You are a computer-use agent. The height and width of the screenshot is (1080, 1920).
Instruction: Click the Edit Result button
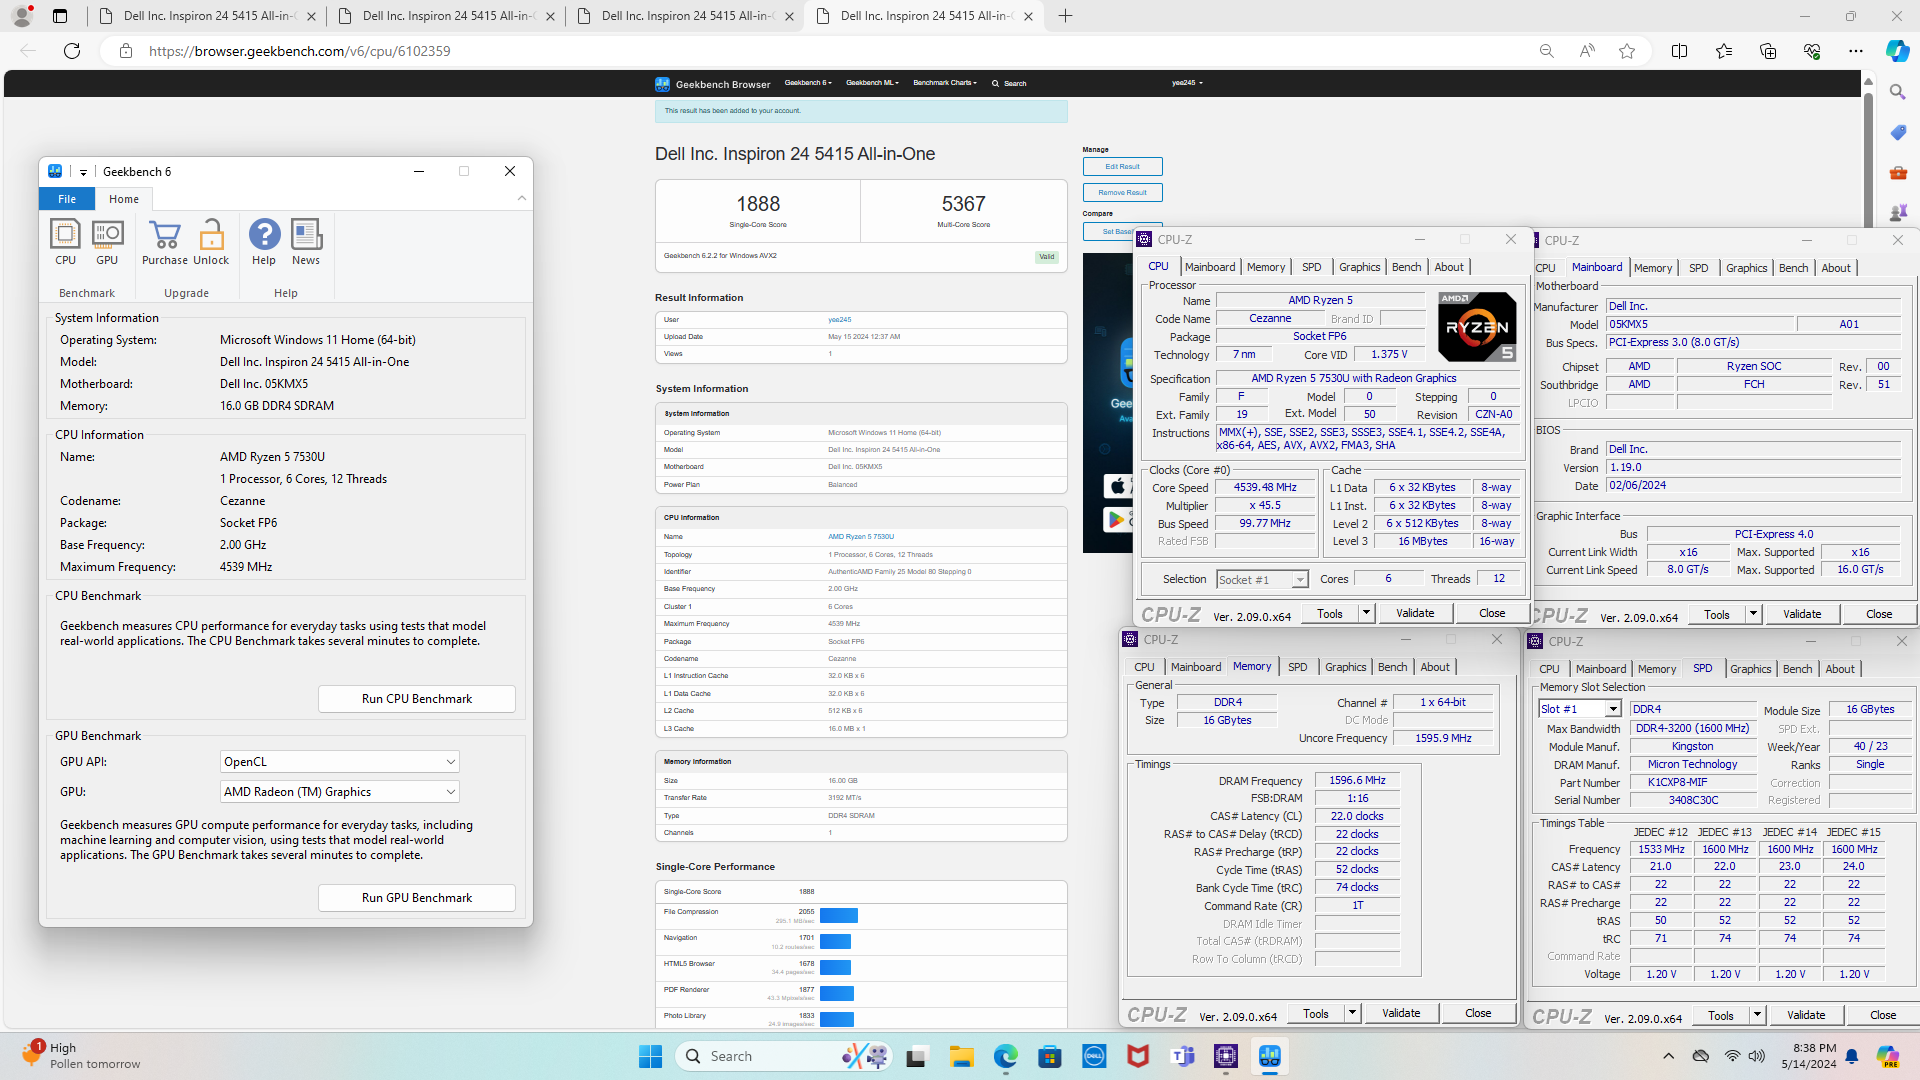click(x=1122, y=167)
